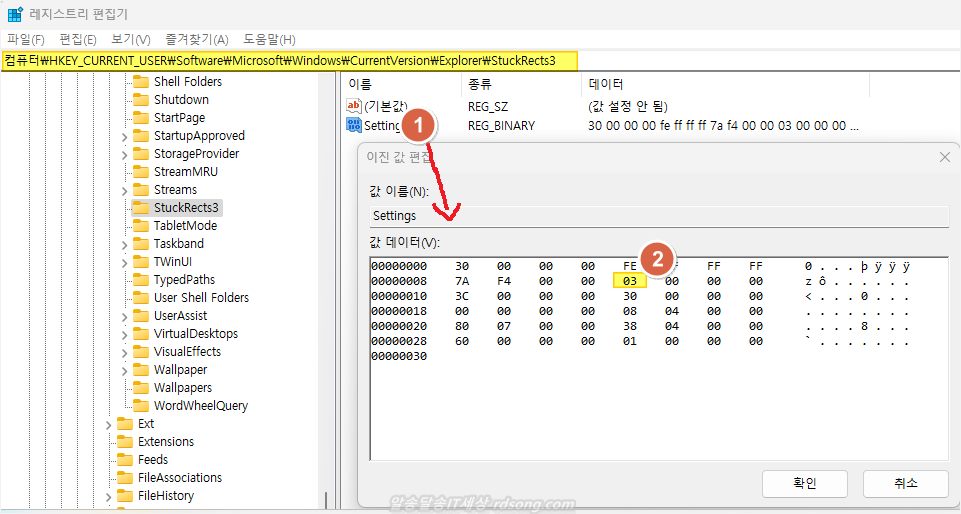Click the Wallpapers folder icon

tap(141, 388)
